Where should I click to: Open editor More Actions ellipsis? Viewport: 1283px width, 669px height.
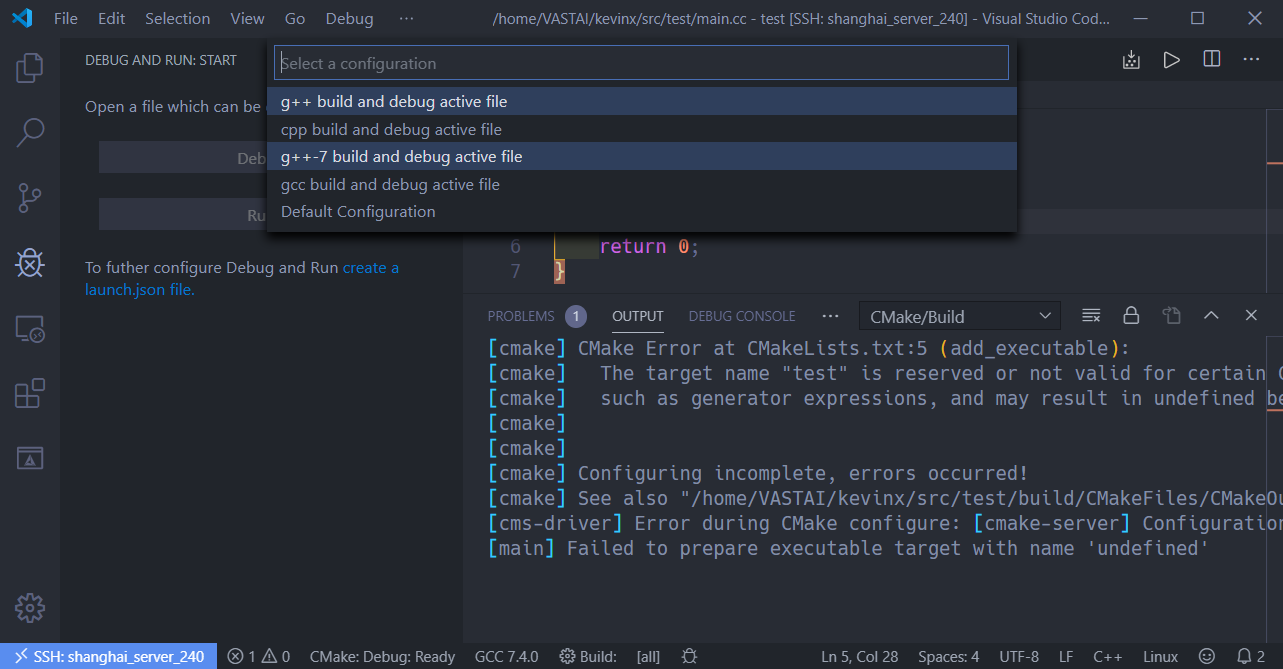click(1251, 60)
